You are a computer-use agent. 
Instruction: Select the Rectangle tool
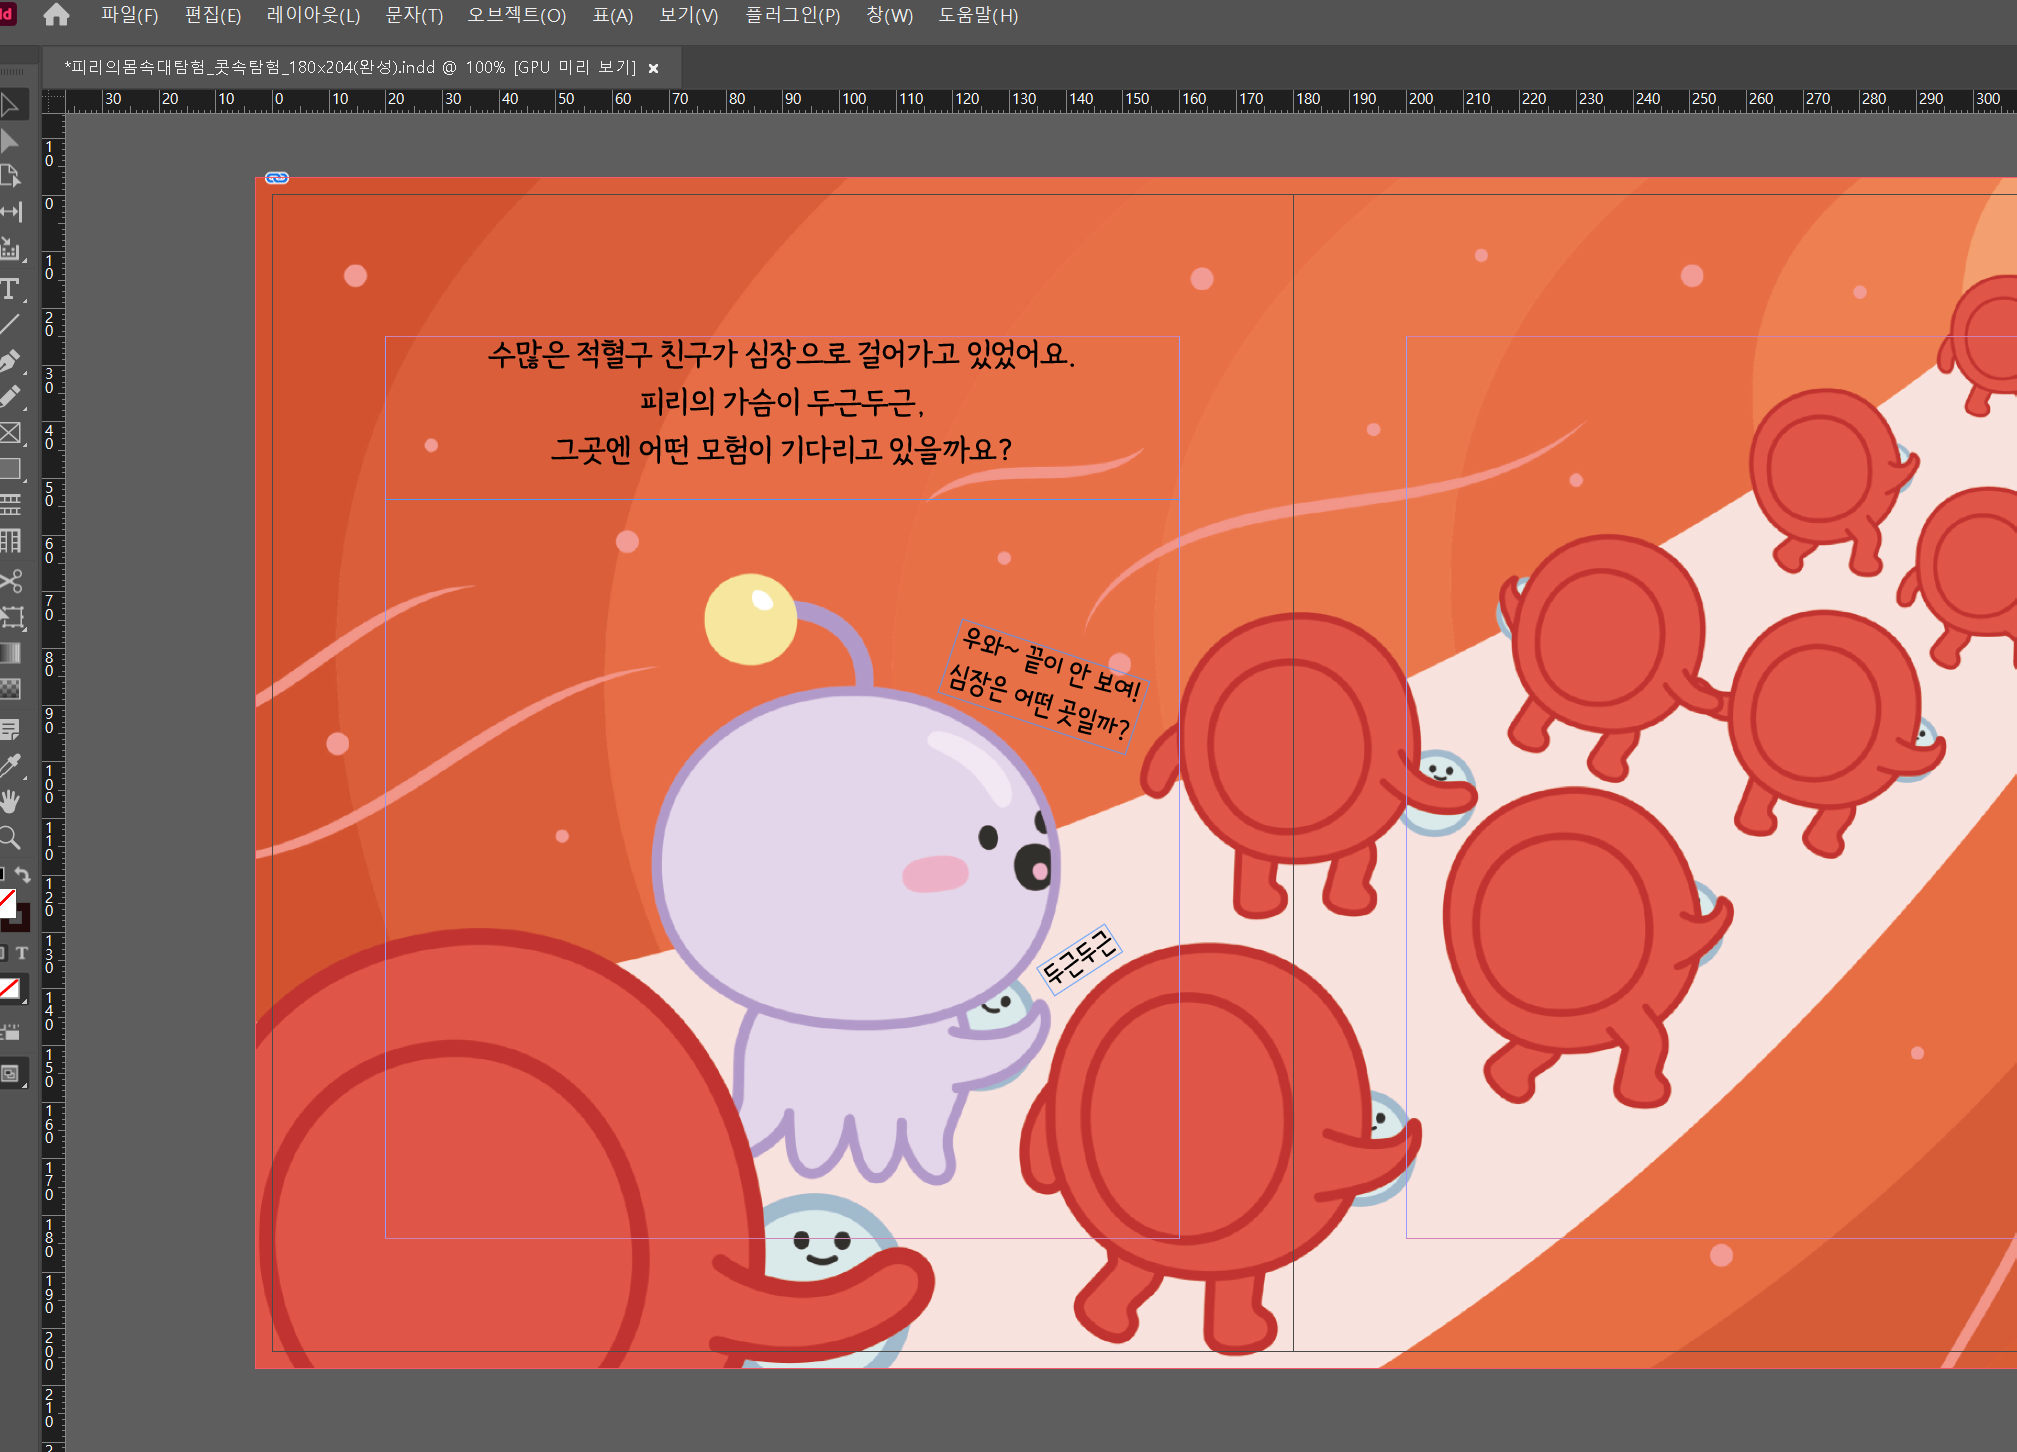pyautogui.click(x=10, y=469)
